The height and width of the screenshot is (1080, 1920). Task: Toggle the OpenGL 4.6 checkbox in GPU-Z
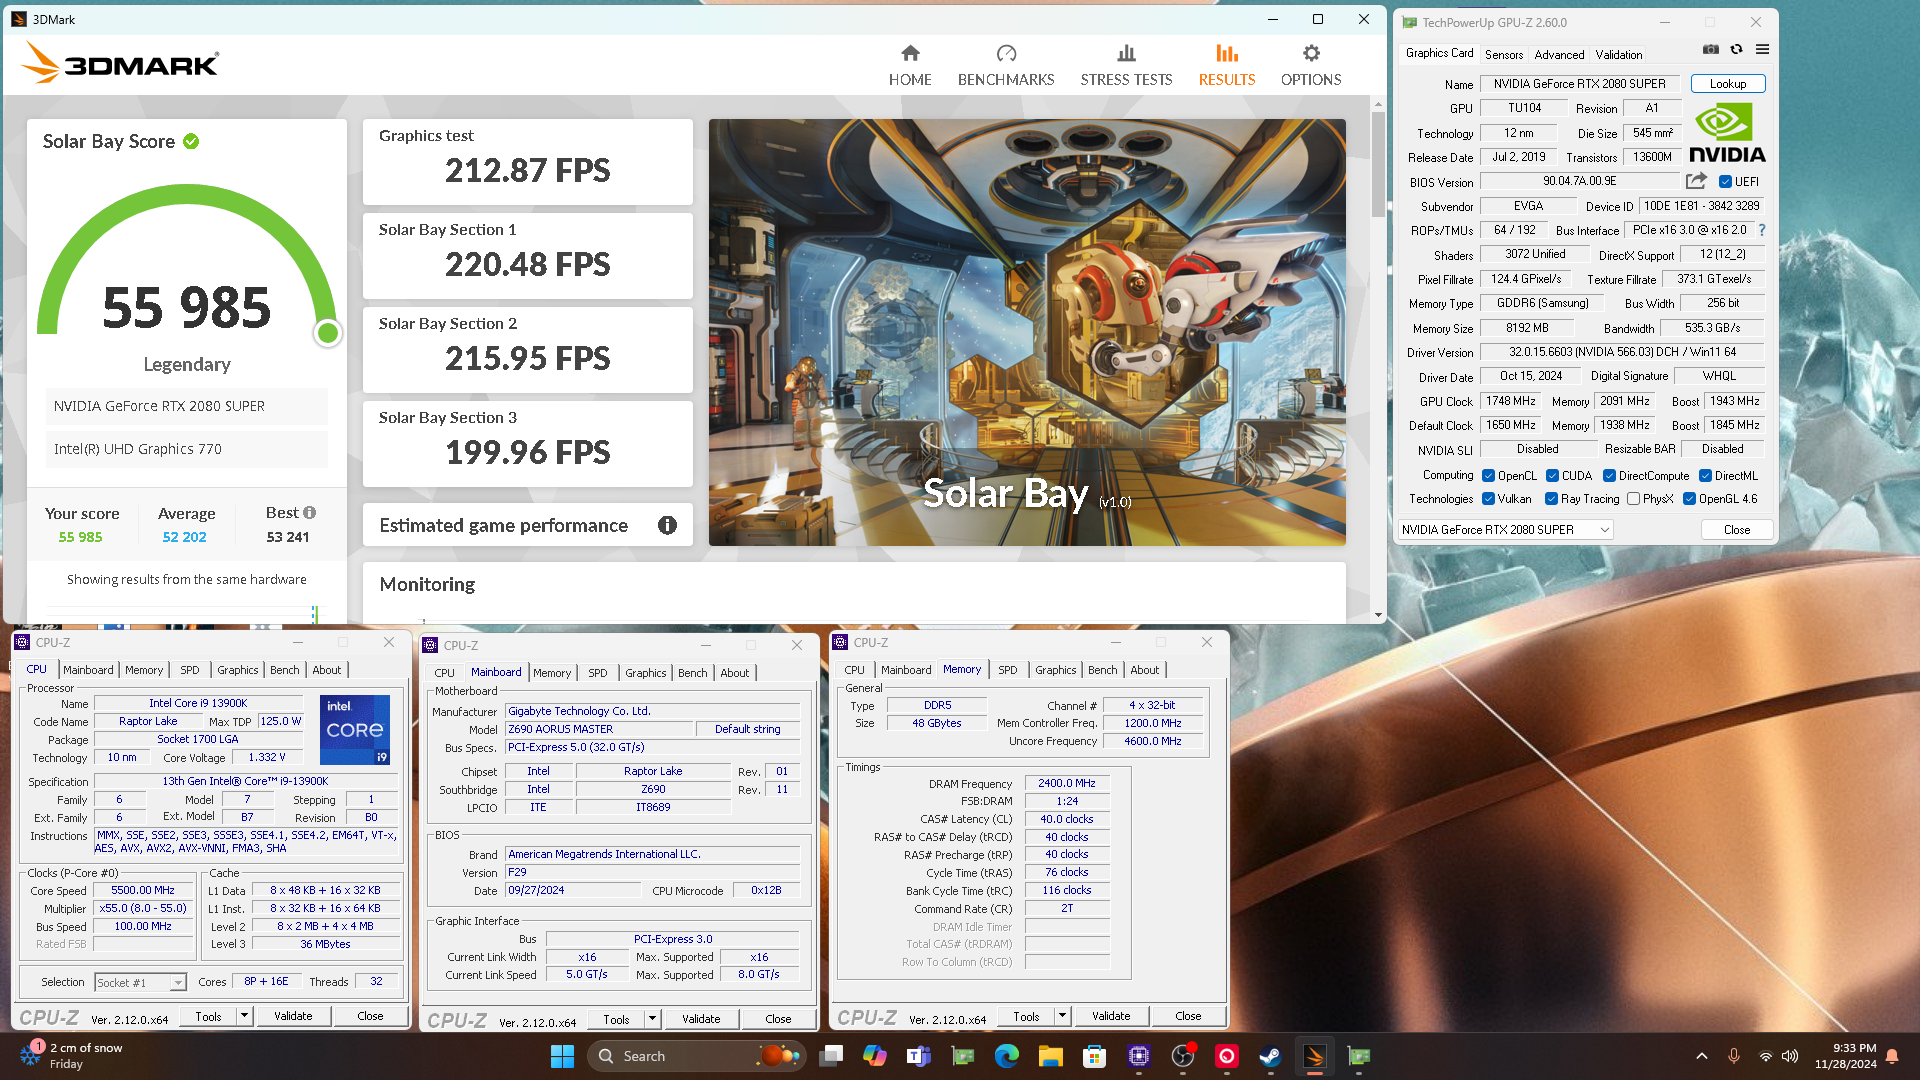pyautogui.click(x=1689, y=499)
